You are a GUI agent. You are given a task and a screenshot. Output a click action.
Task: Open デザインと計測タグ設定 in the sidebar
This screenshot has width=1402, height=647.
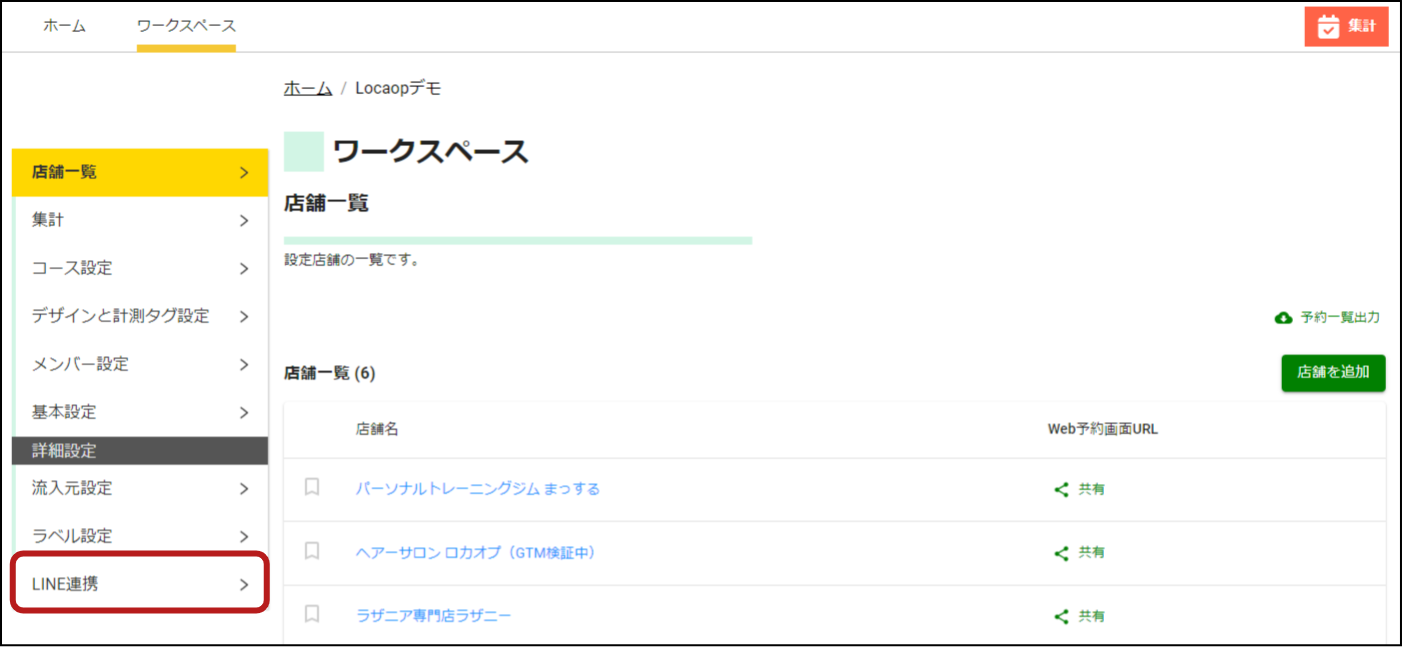click(x=140, y=316)
